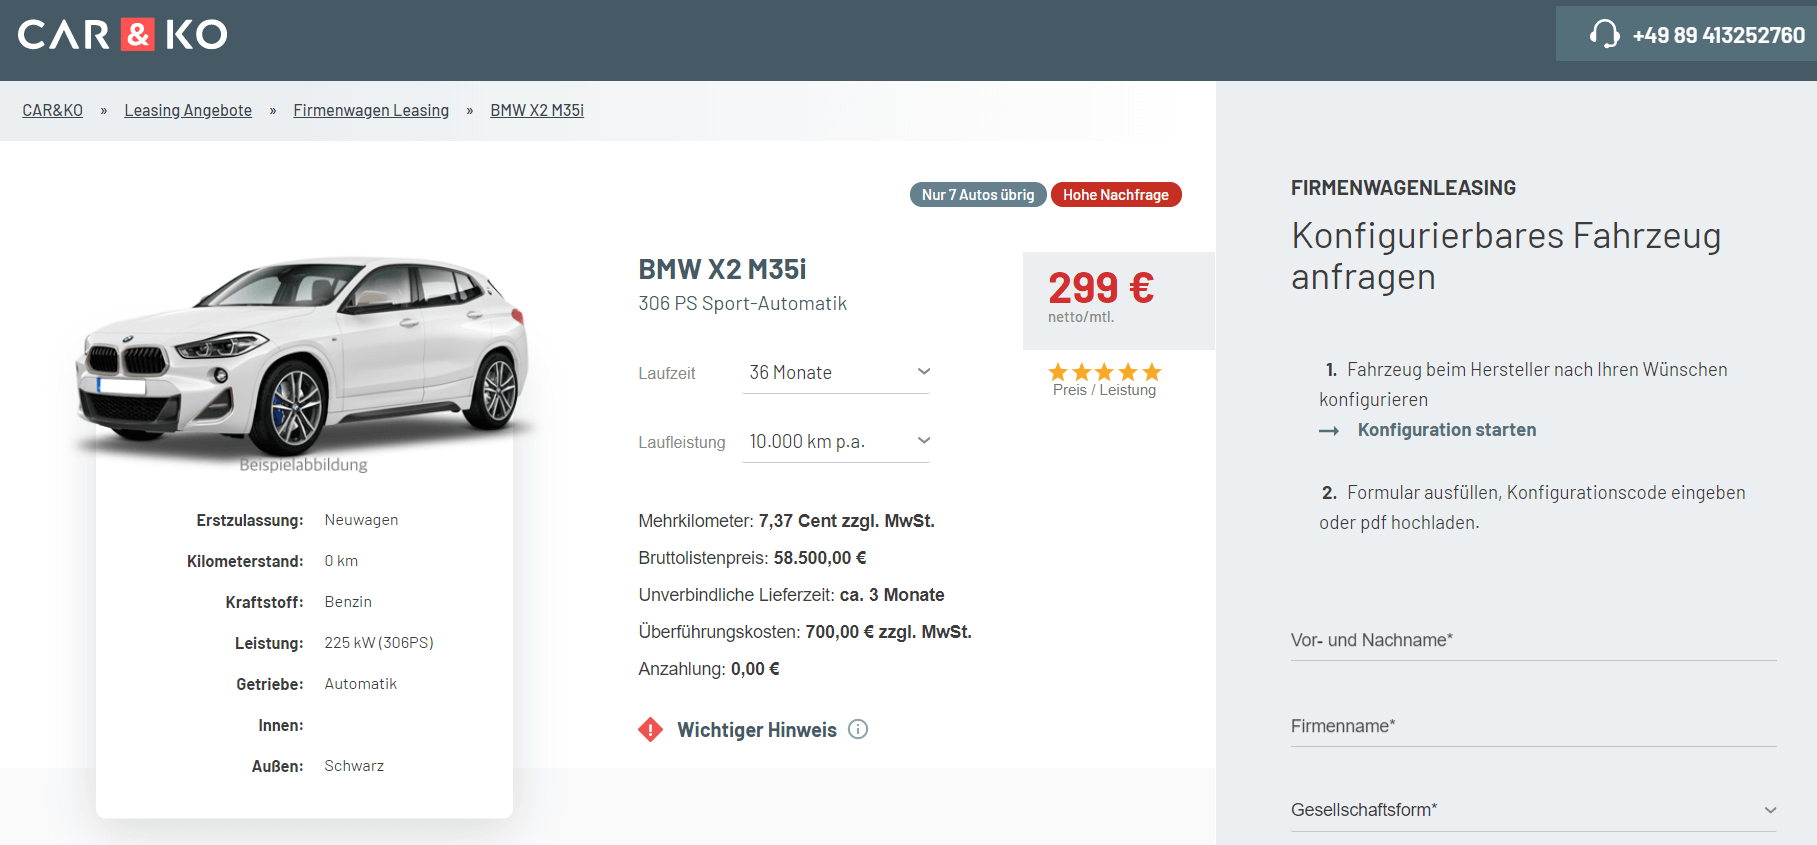Click the Nur 7 Autos übrig badge
The image size is (1817, 845).
point(978,195)
